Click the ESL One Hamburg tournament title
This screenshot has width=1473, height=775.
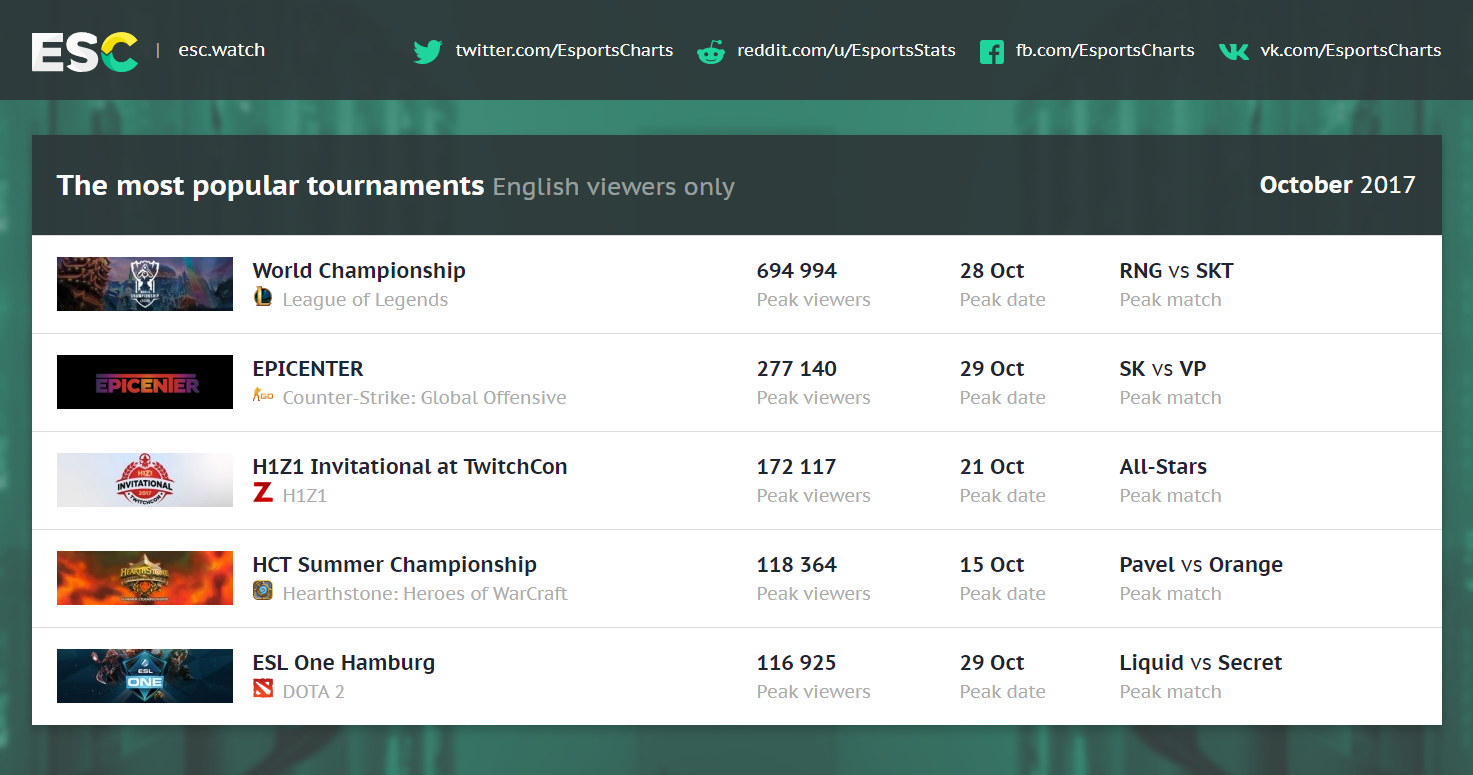(344, 662)
